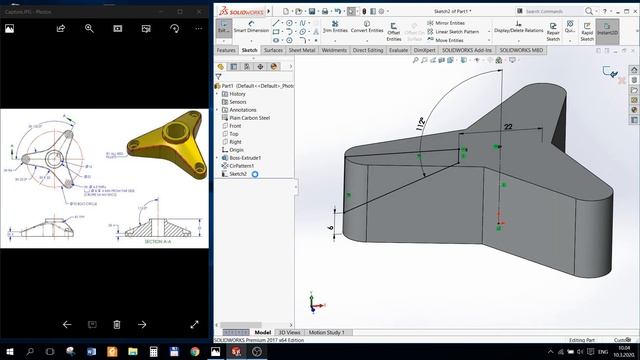
Task: Open the ConfigurationManager tab icon
Action: point(247,67)
